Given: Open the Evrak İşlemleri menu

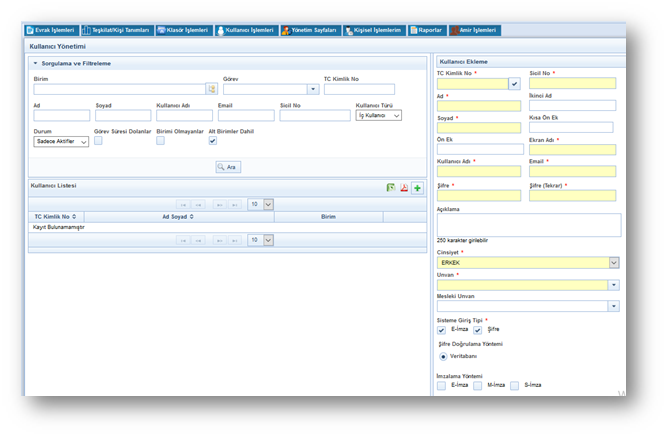Looking at the screenshot, I should (x=49, y=30).
